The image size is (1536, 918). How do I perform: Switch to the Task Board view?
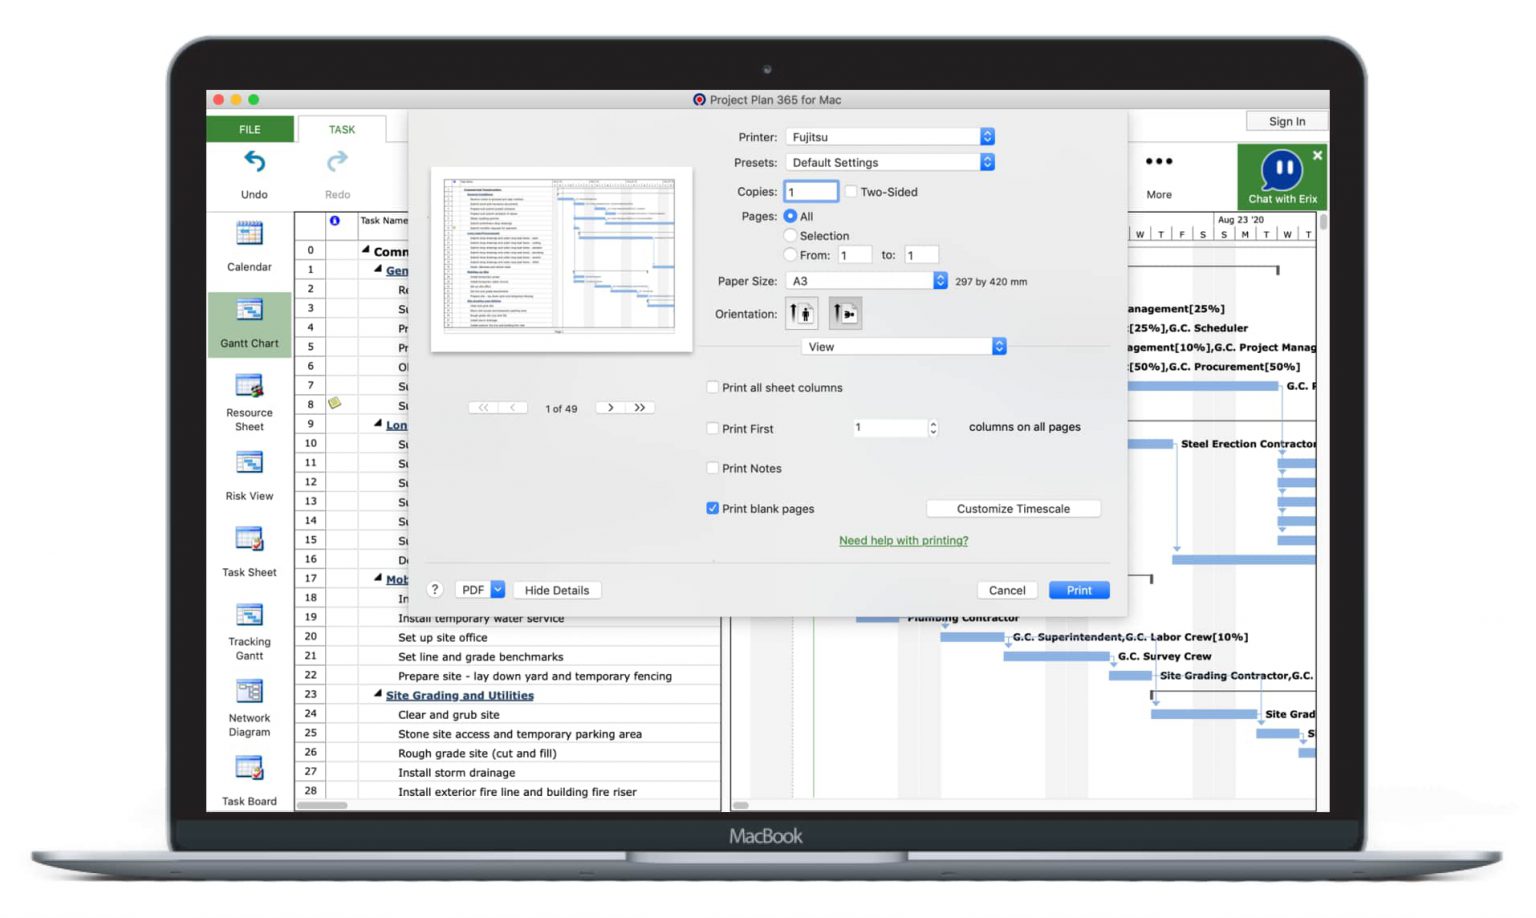(x=249, y=776)
